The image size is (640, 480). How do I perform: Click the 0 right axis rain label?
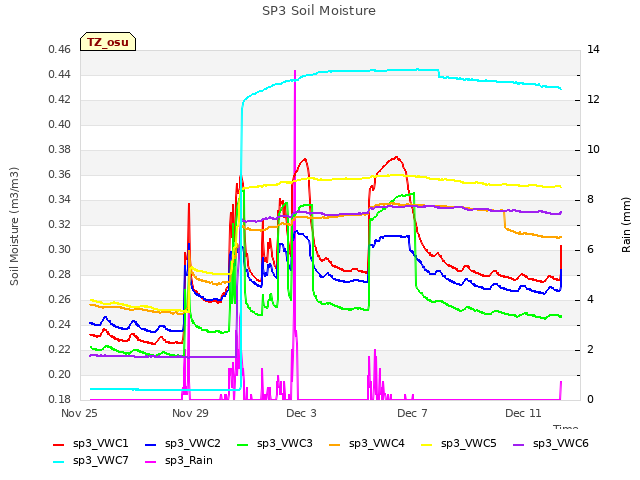590,400
